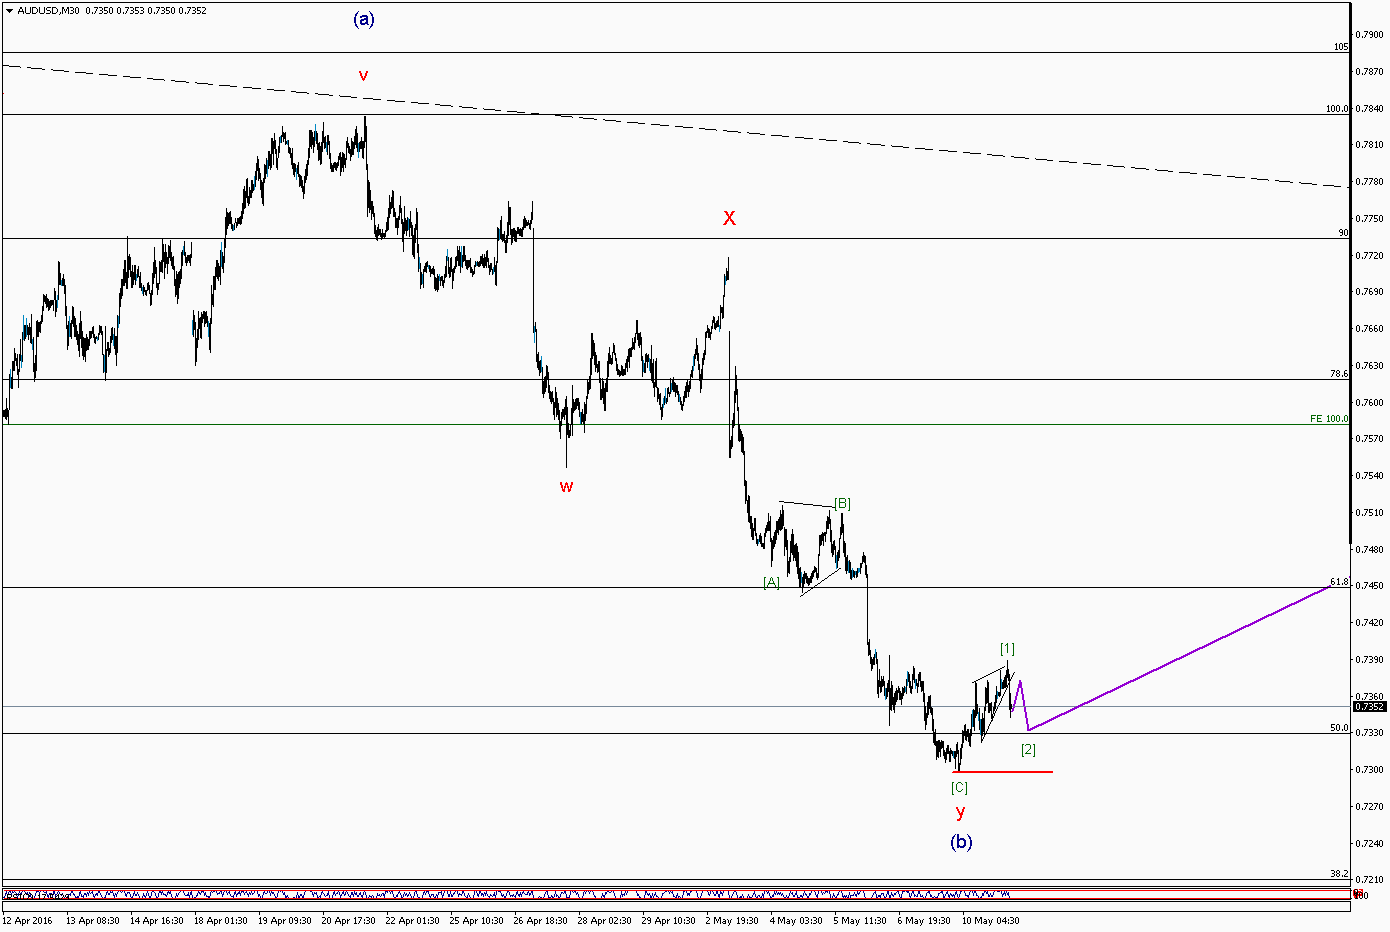Viewport: 1390px width, 932px height.
Task: Click the 12 Apr 2016 date label
Action: point(27,920)
